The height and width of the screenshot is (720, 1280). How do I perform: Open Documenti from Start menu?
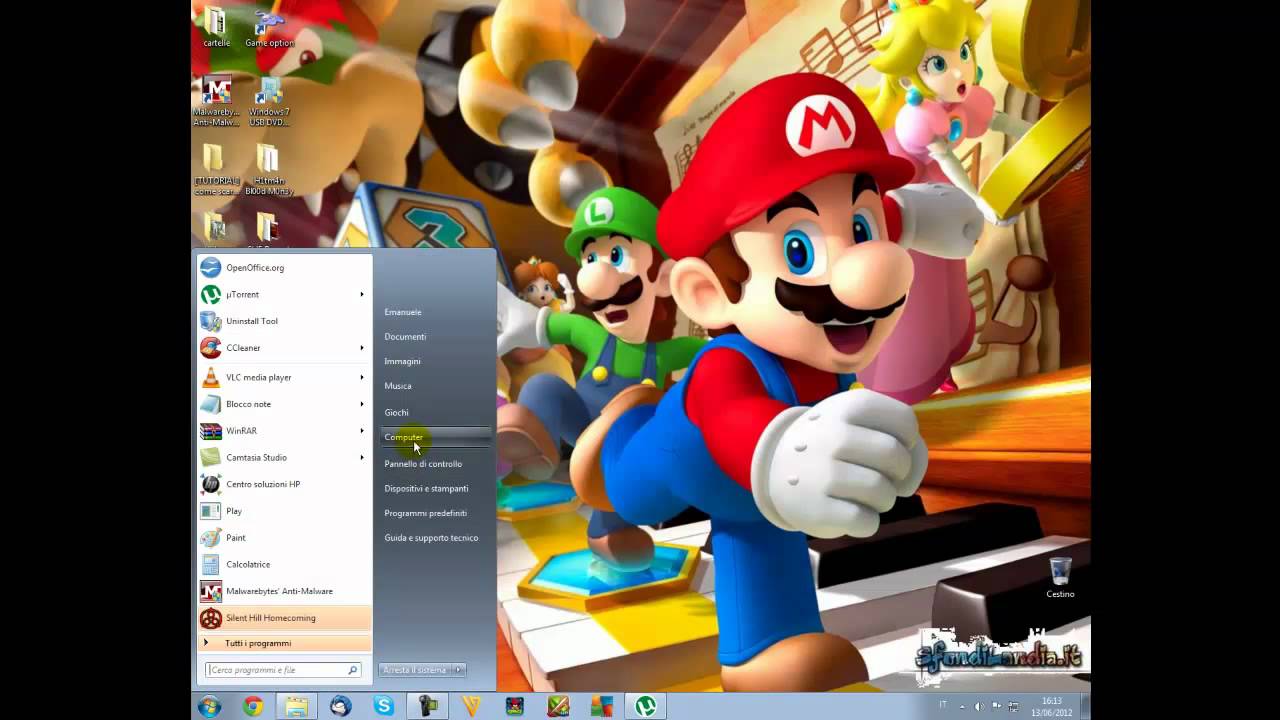405,337
